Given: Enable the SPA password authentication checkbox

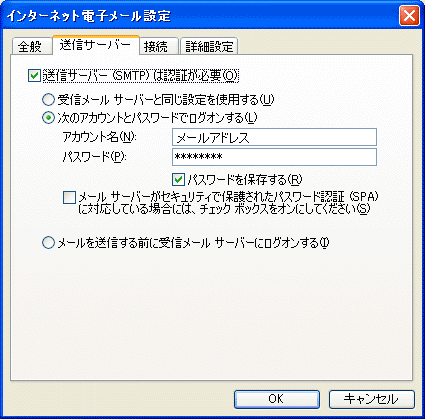Looking at the screenshot, I should click(x=69, y=197).
